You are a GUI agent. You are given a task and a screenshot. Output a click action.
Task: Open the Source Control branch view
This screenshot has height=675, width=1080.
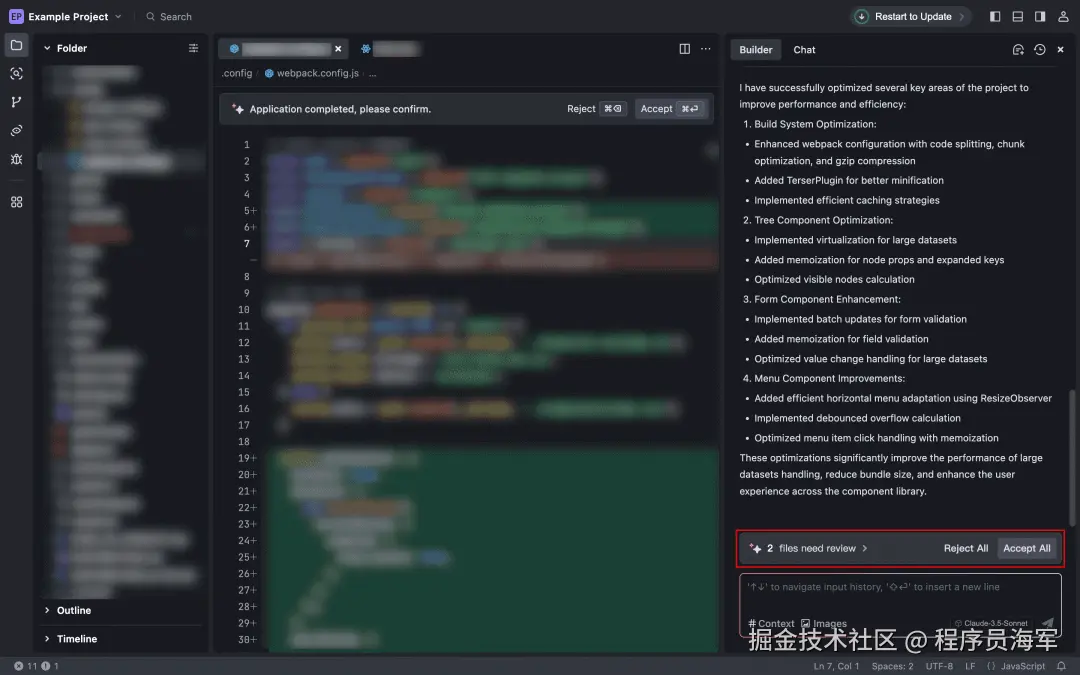[x=17, y=102]
